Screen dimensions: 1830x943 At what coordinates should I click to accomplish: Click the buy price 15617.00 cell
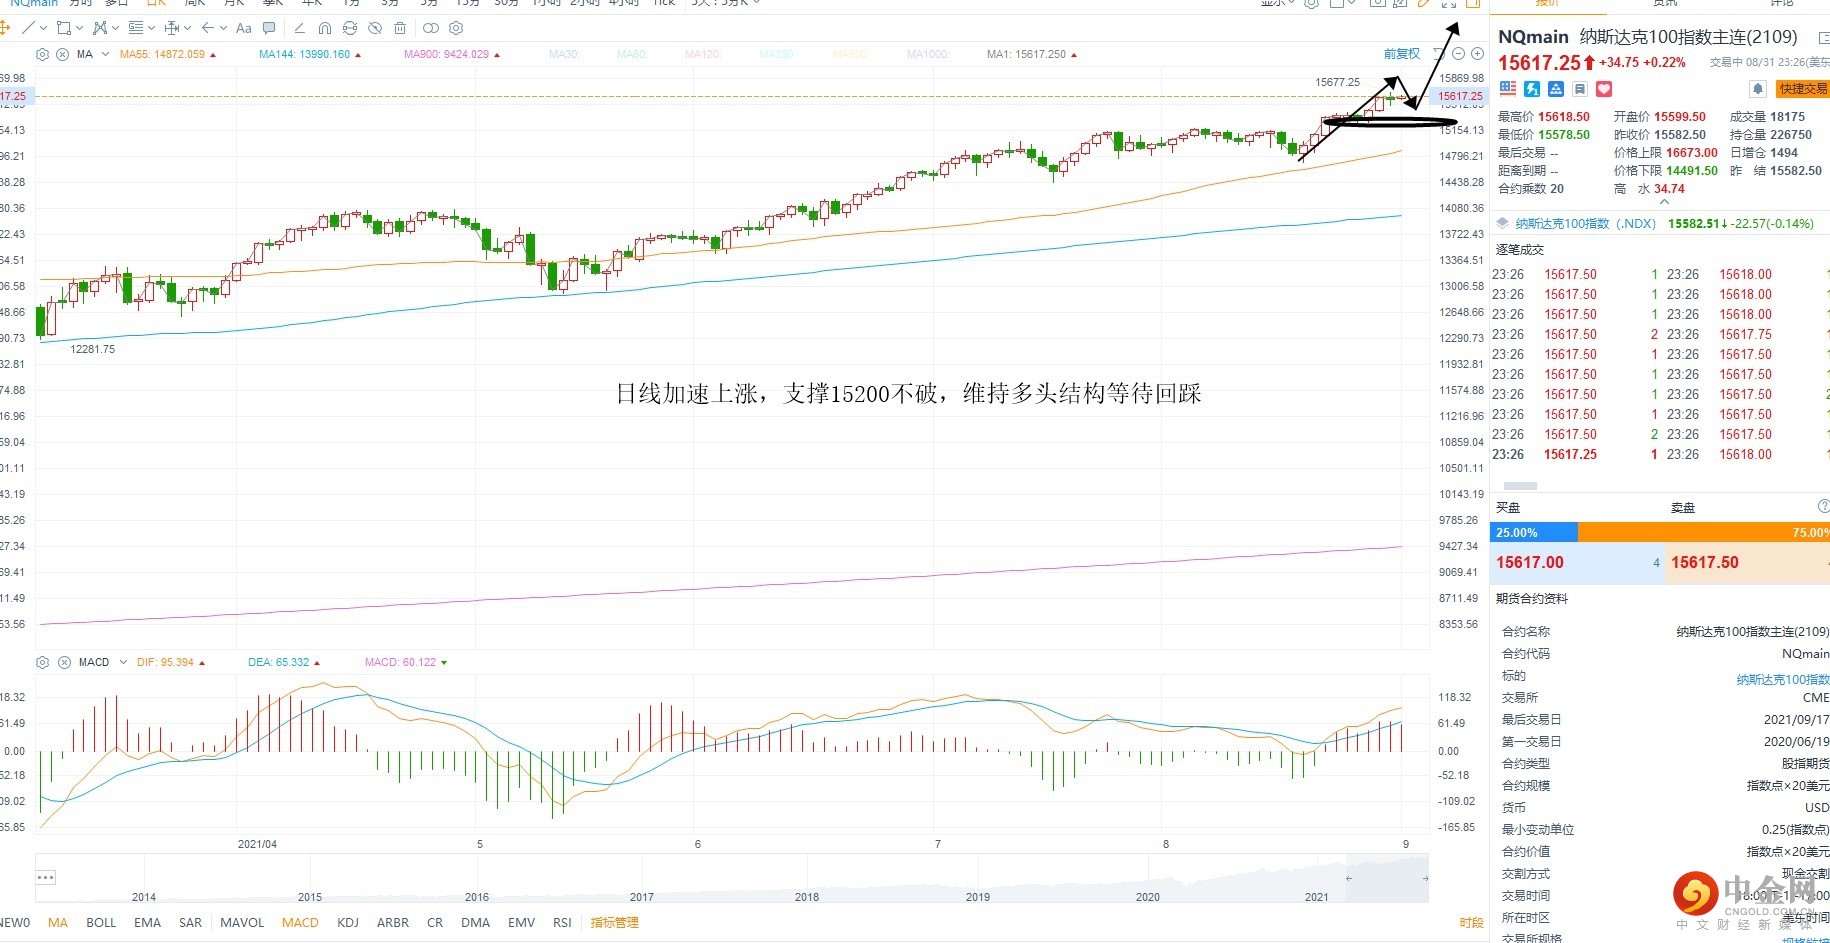(x=1576, y=563)
